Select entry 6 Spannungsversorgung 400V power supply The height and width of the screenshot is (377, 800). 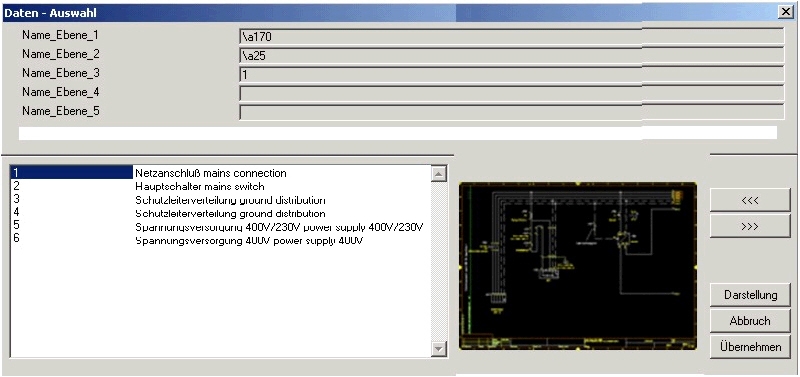(220, 239)
